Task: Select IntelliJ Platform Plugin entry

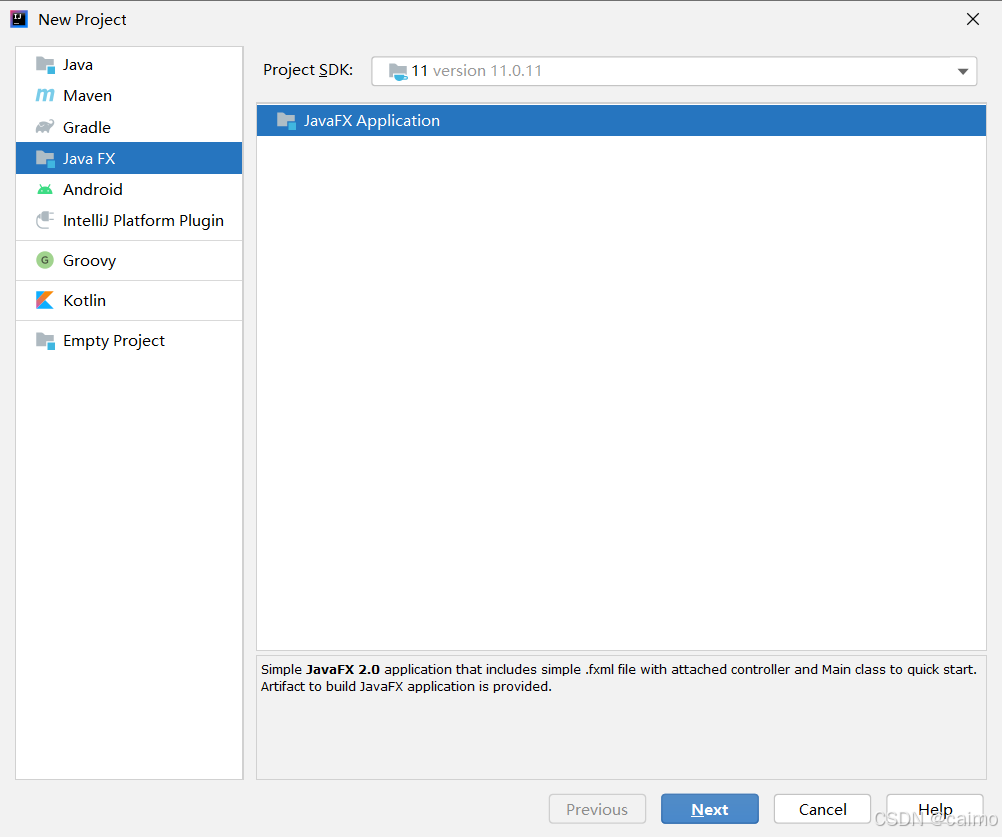Action: [x=129, y=220]
